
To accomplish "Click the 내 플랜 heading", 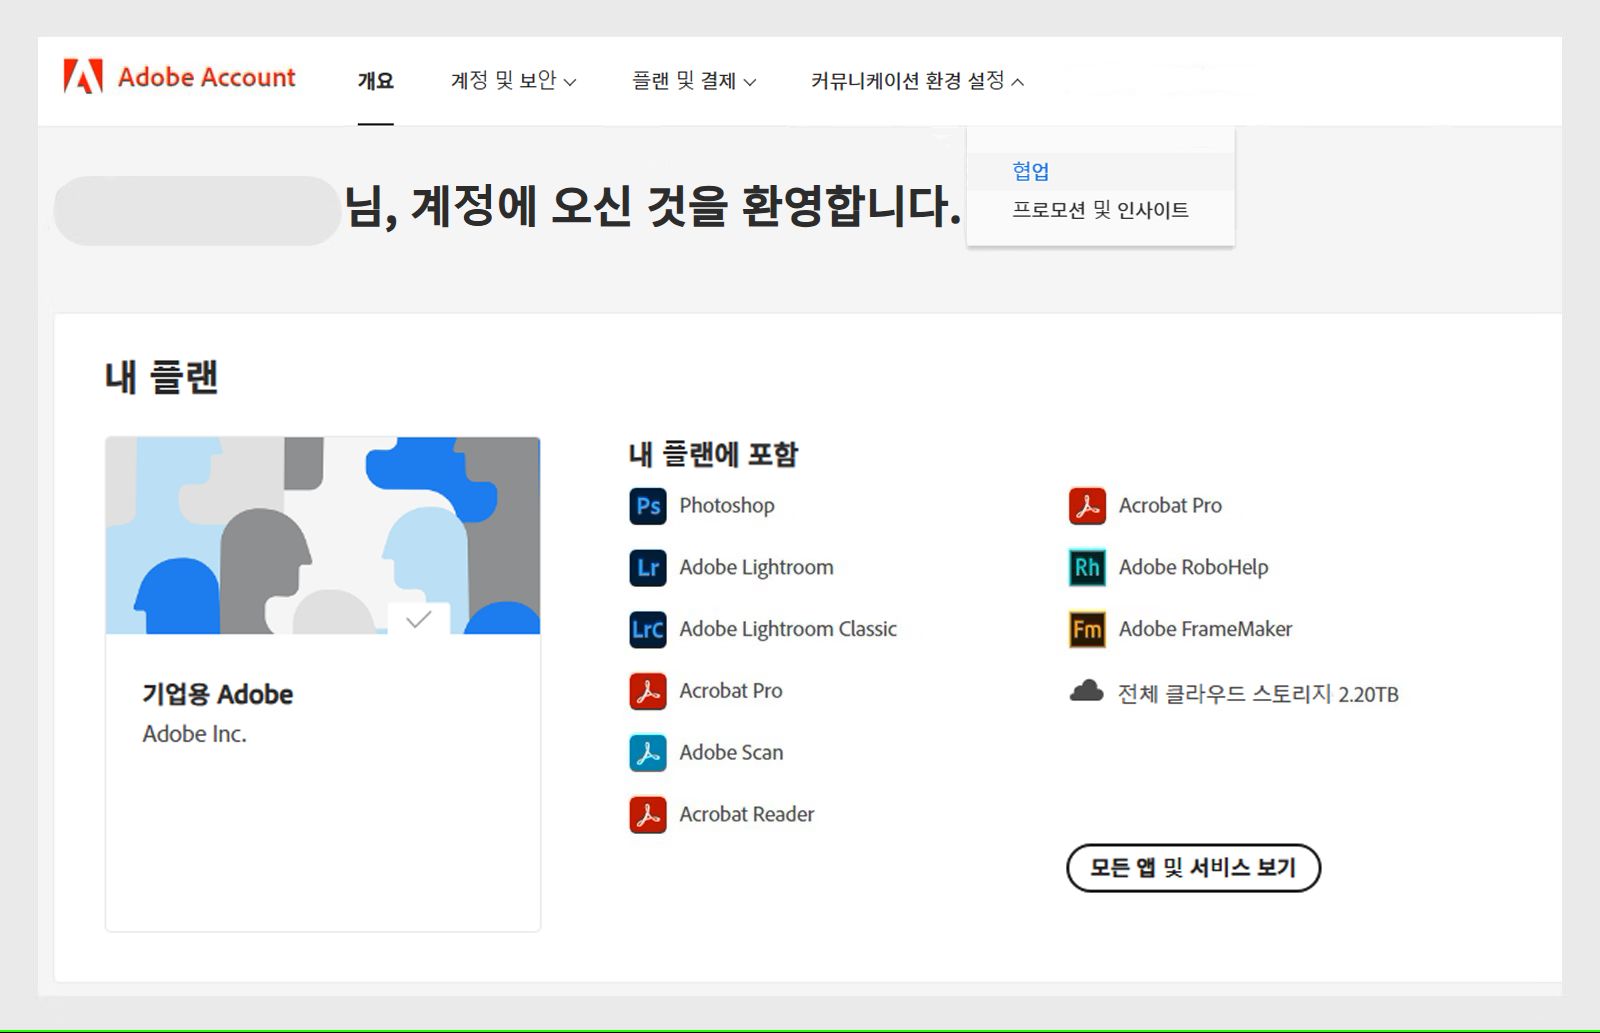I will (161, 377).
